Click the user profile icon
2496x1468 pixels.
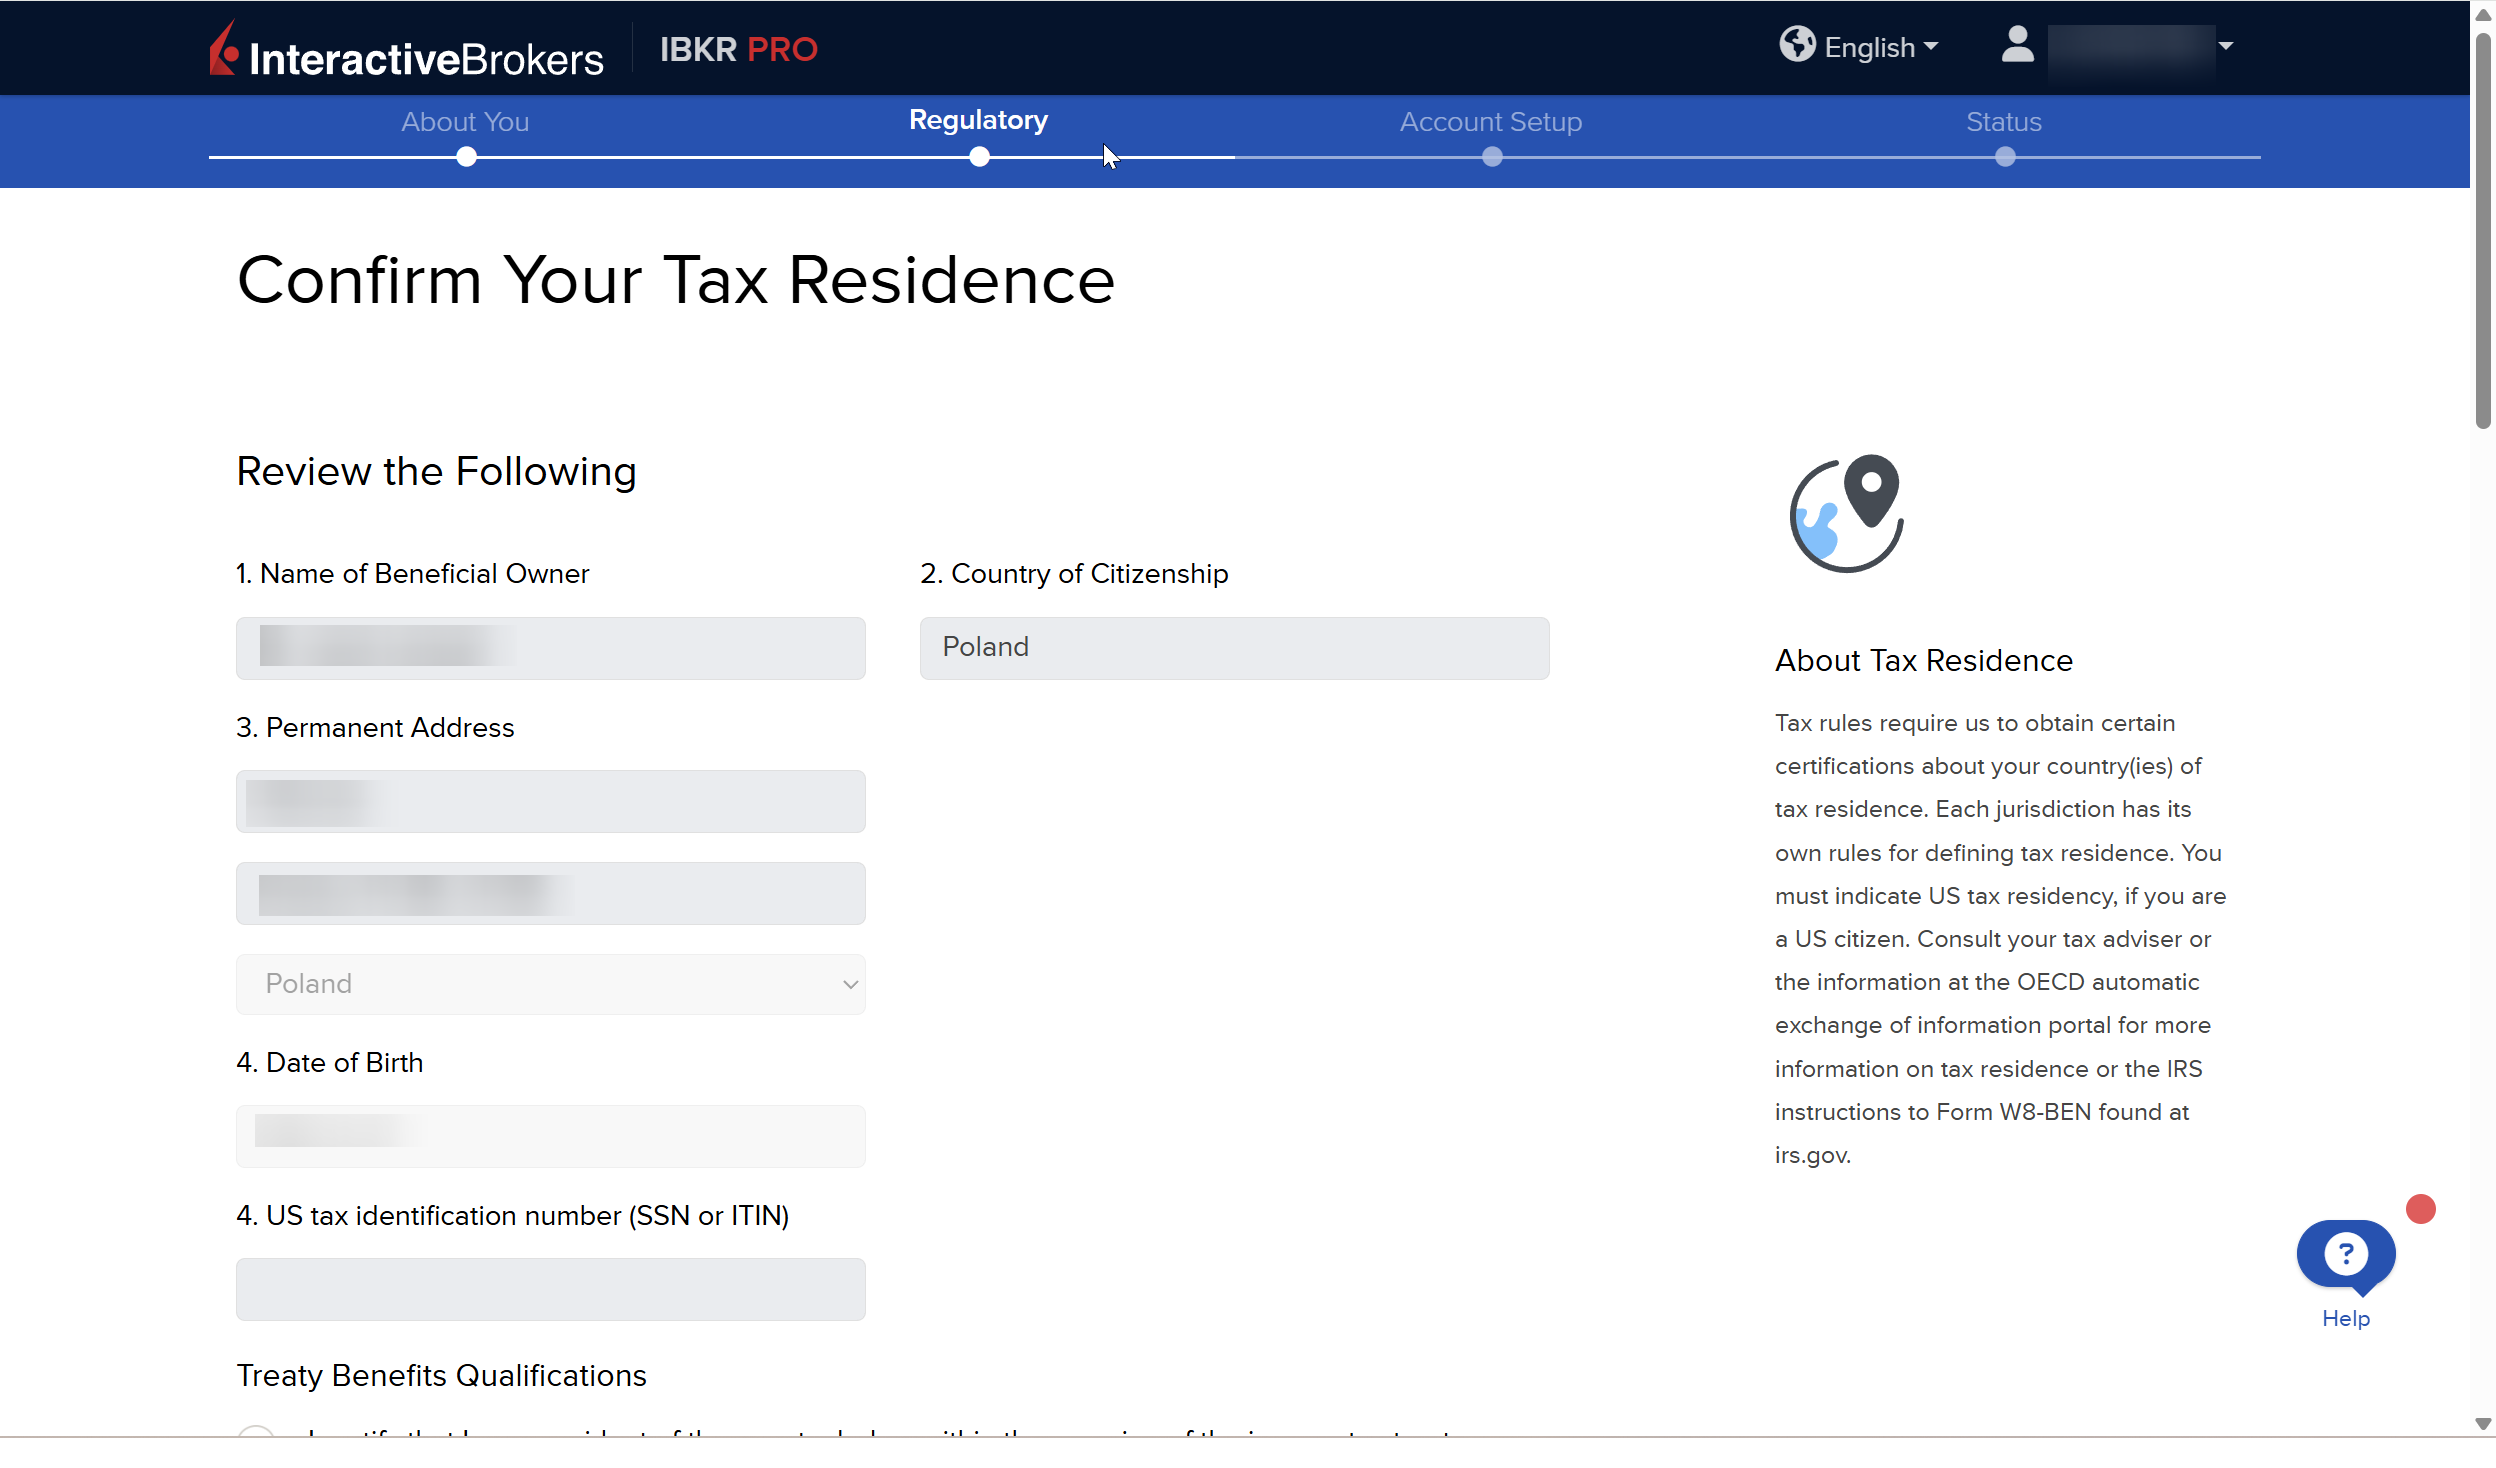coord(2017,45)
